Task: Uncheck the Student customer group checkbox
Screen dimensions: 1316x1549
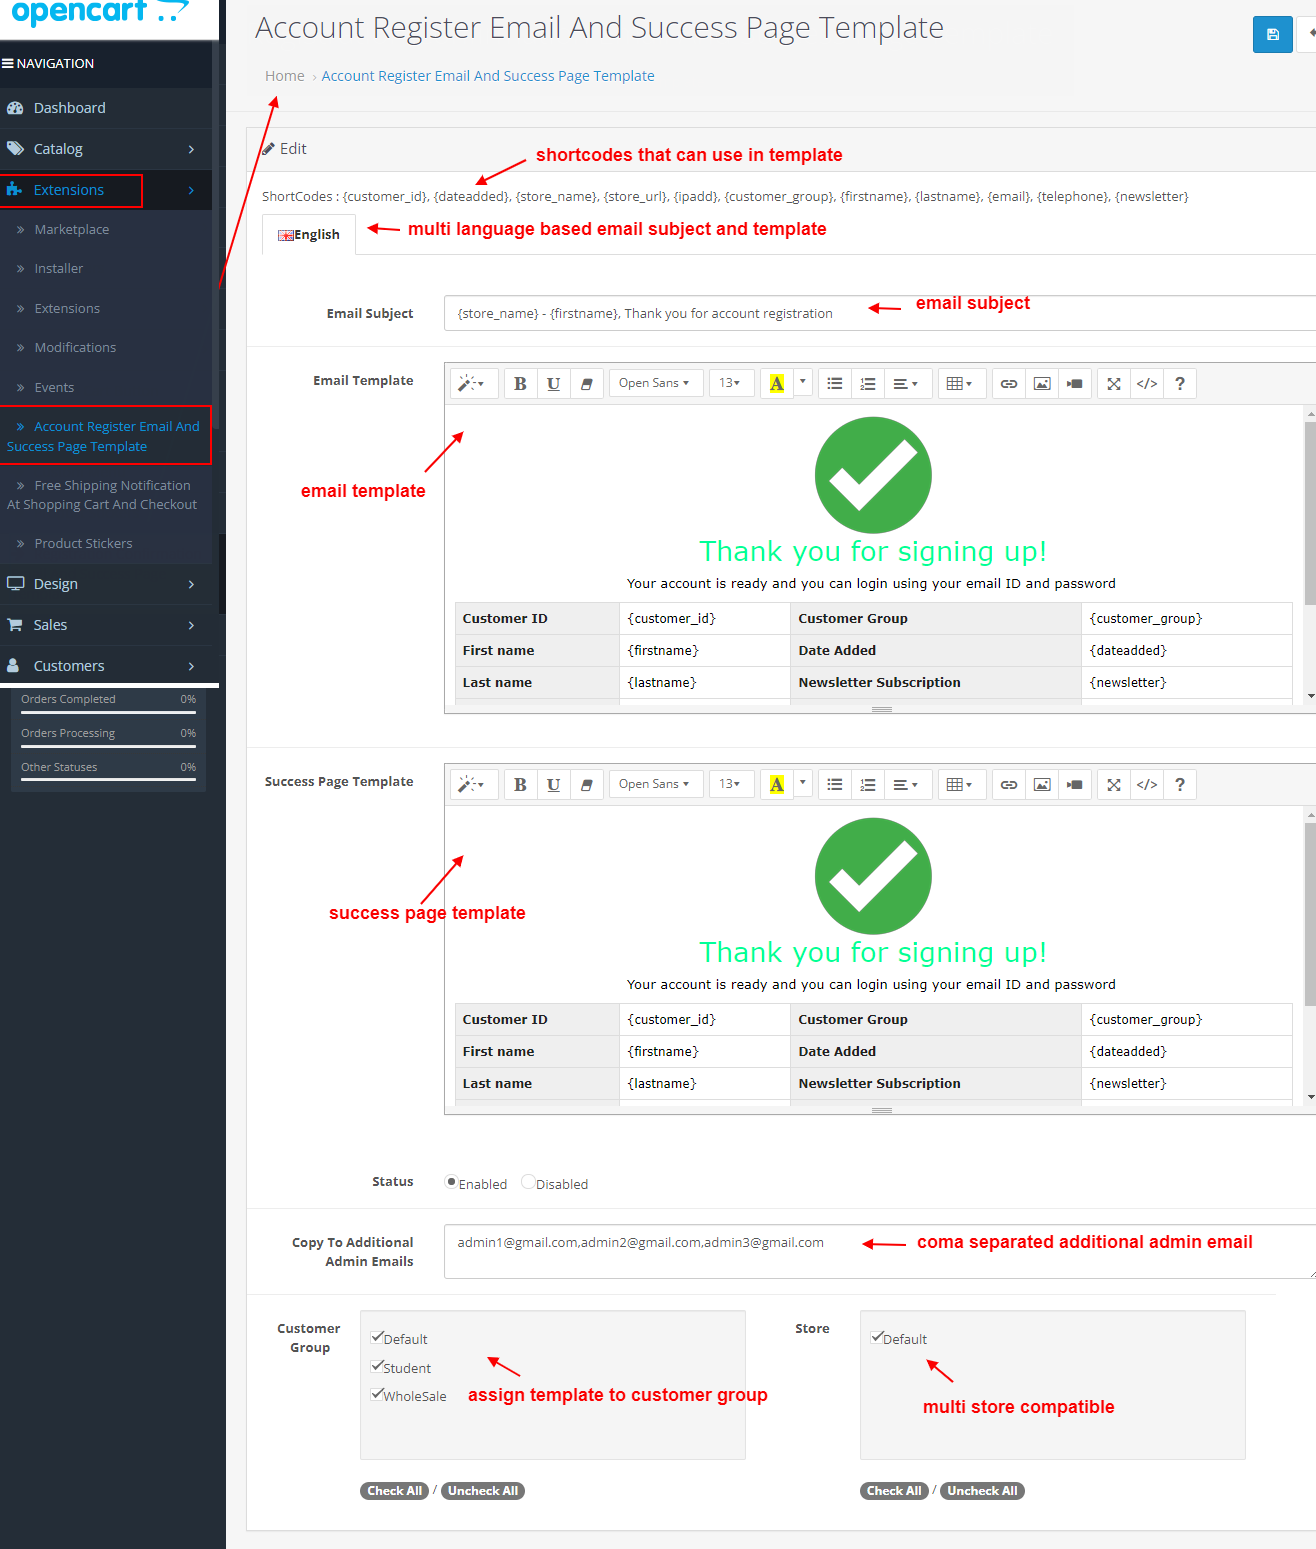Action: 378,1366
